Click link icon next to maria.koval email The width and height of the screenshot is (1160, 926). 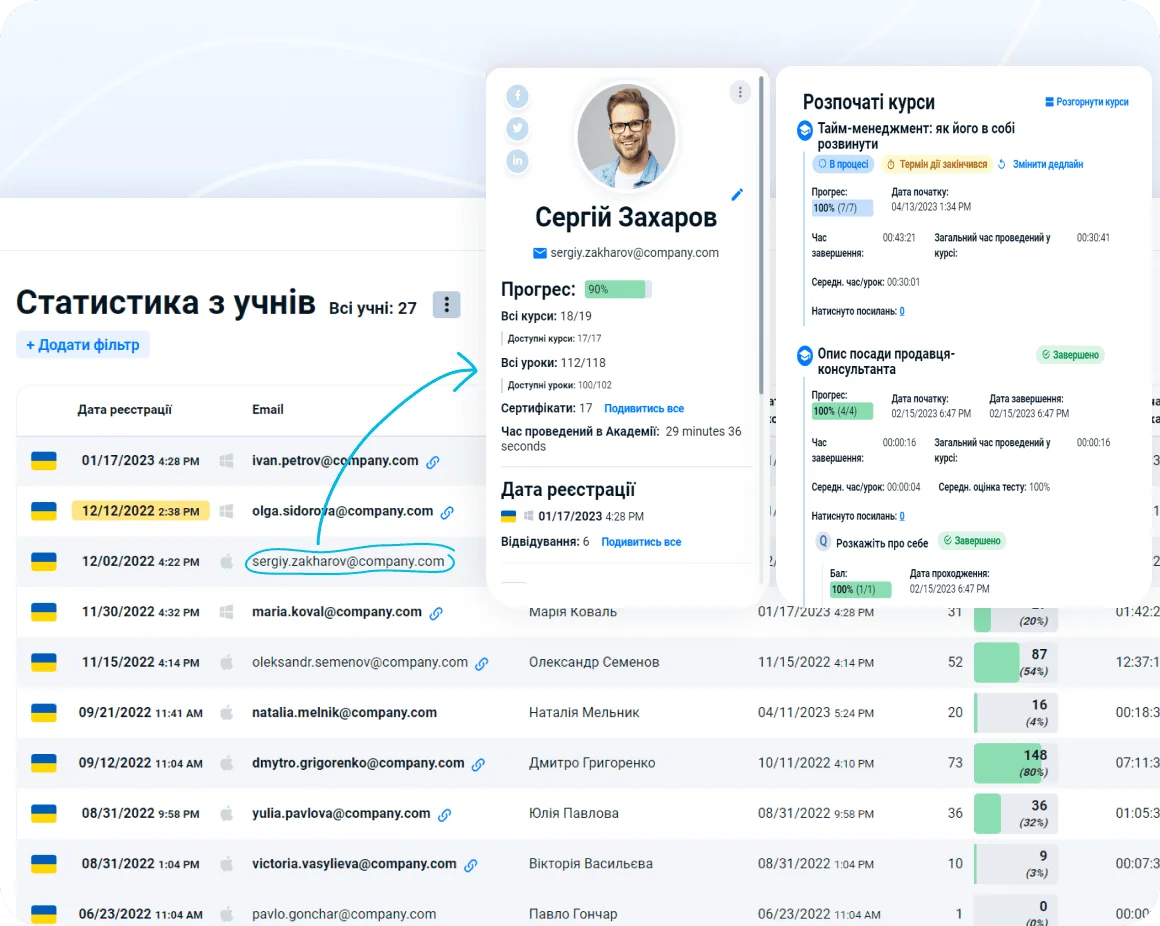[436, 613]
